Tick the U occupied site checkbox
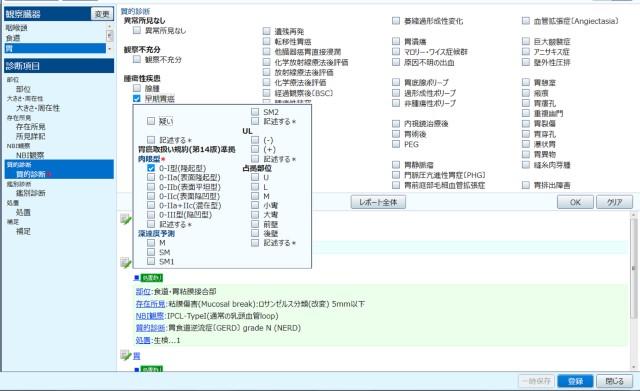The width and height of the screenshot is (640, 391). tap(255, 177)
